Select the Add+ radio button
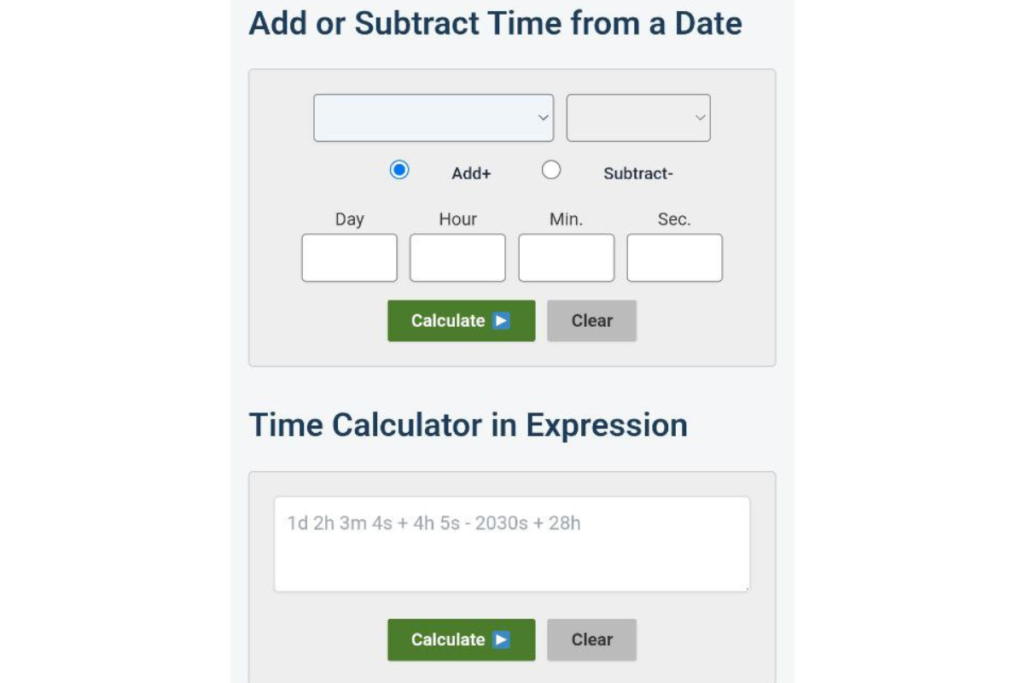This screenshot has width=1024, height=683. click(x=399, y=170)
